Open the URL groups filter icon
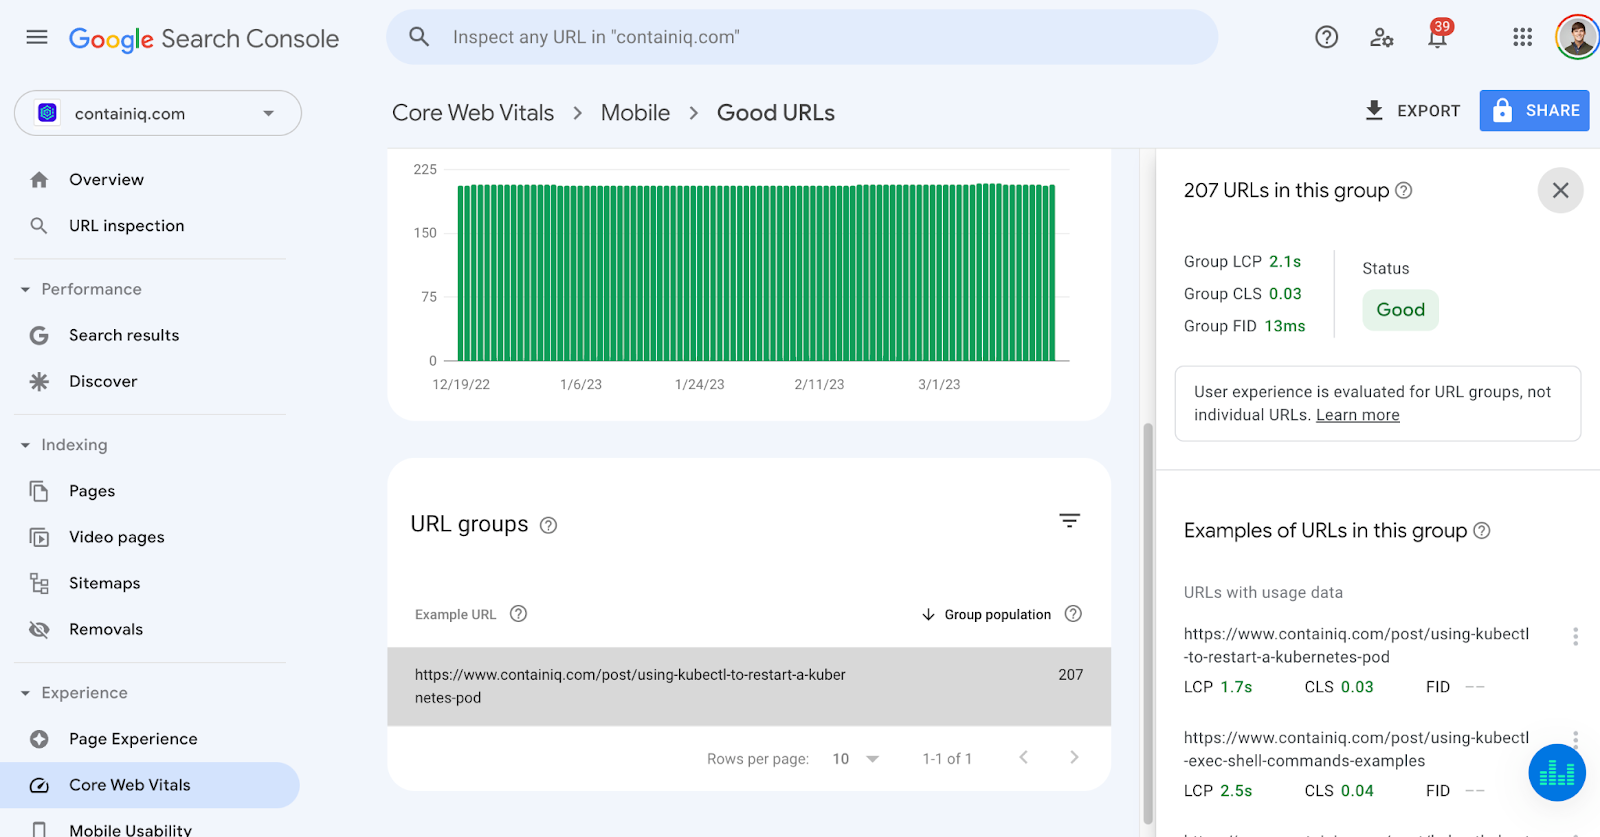 1069,521
